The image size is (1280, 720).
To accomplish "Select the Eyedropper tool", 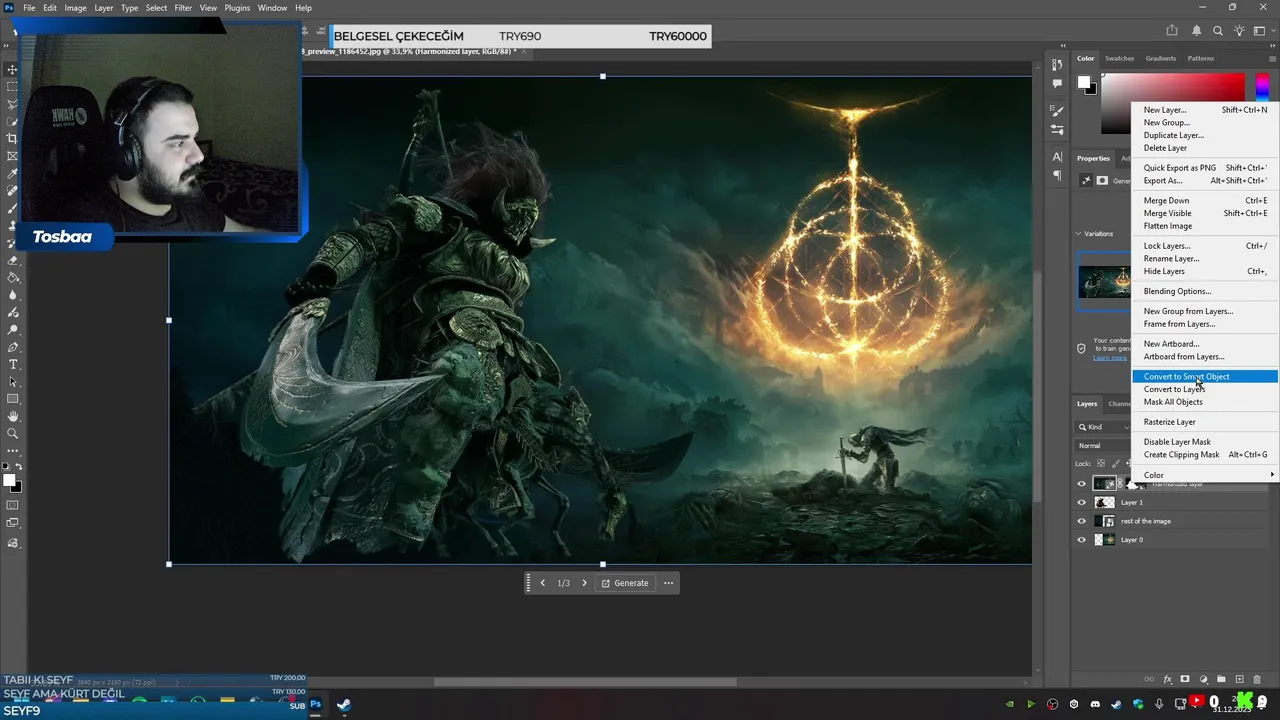I will point(13,173).
